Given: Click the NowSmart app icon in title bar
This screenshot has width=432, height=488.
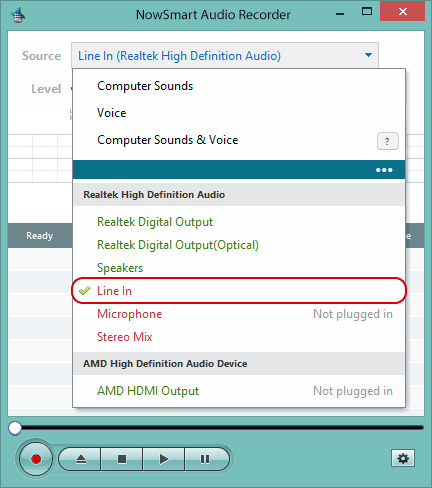Looking at the screenshot, I should pos(18,15).
